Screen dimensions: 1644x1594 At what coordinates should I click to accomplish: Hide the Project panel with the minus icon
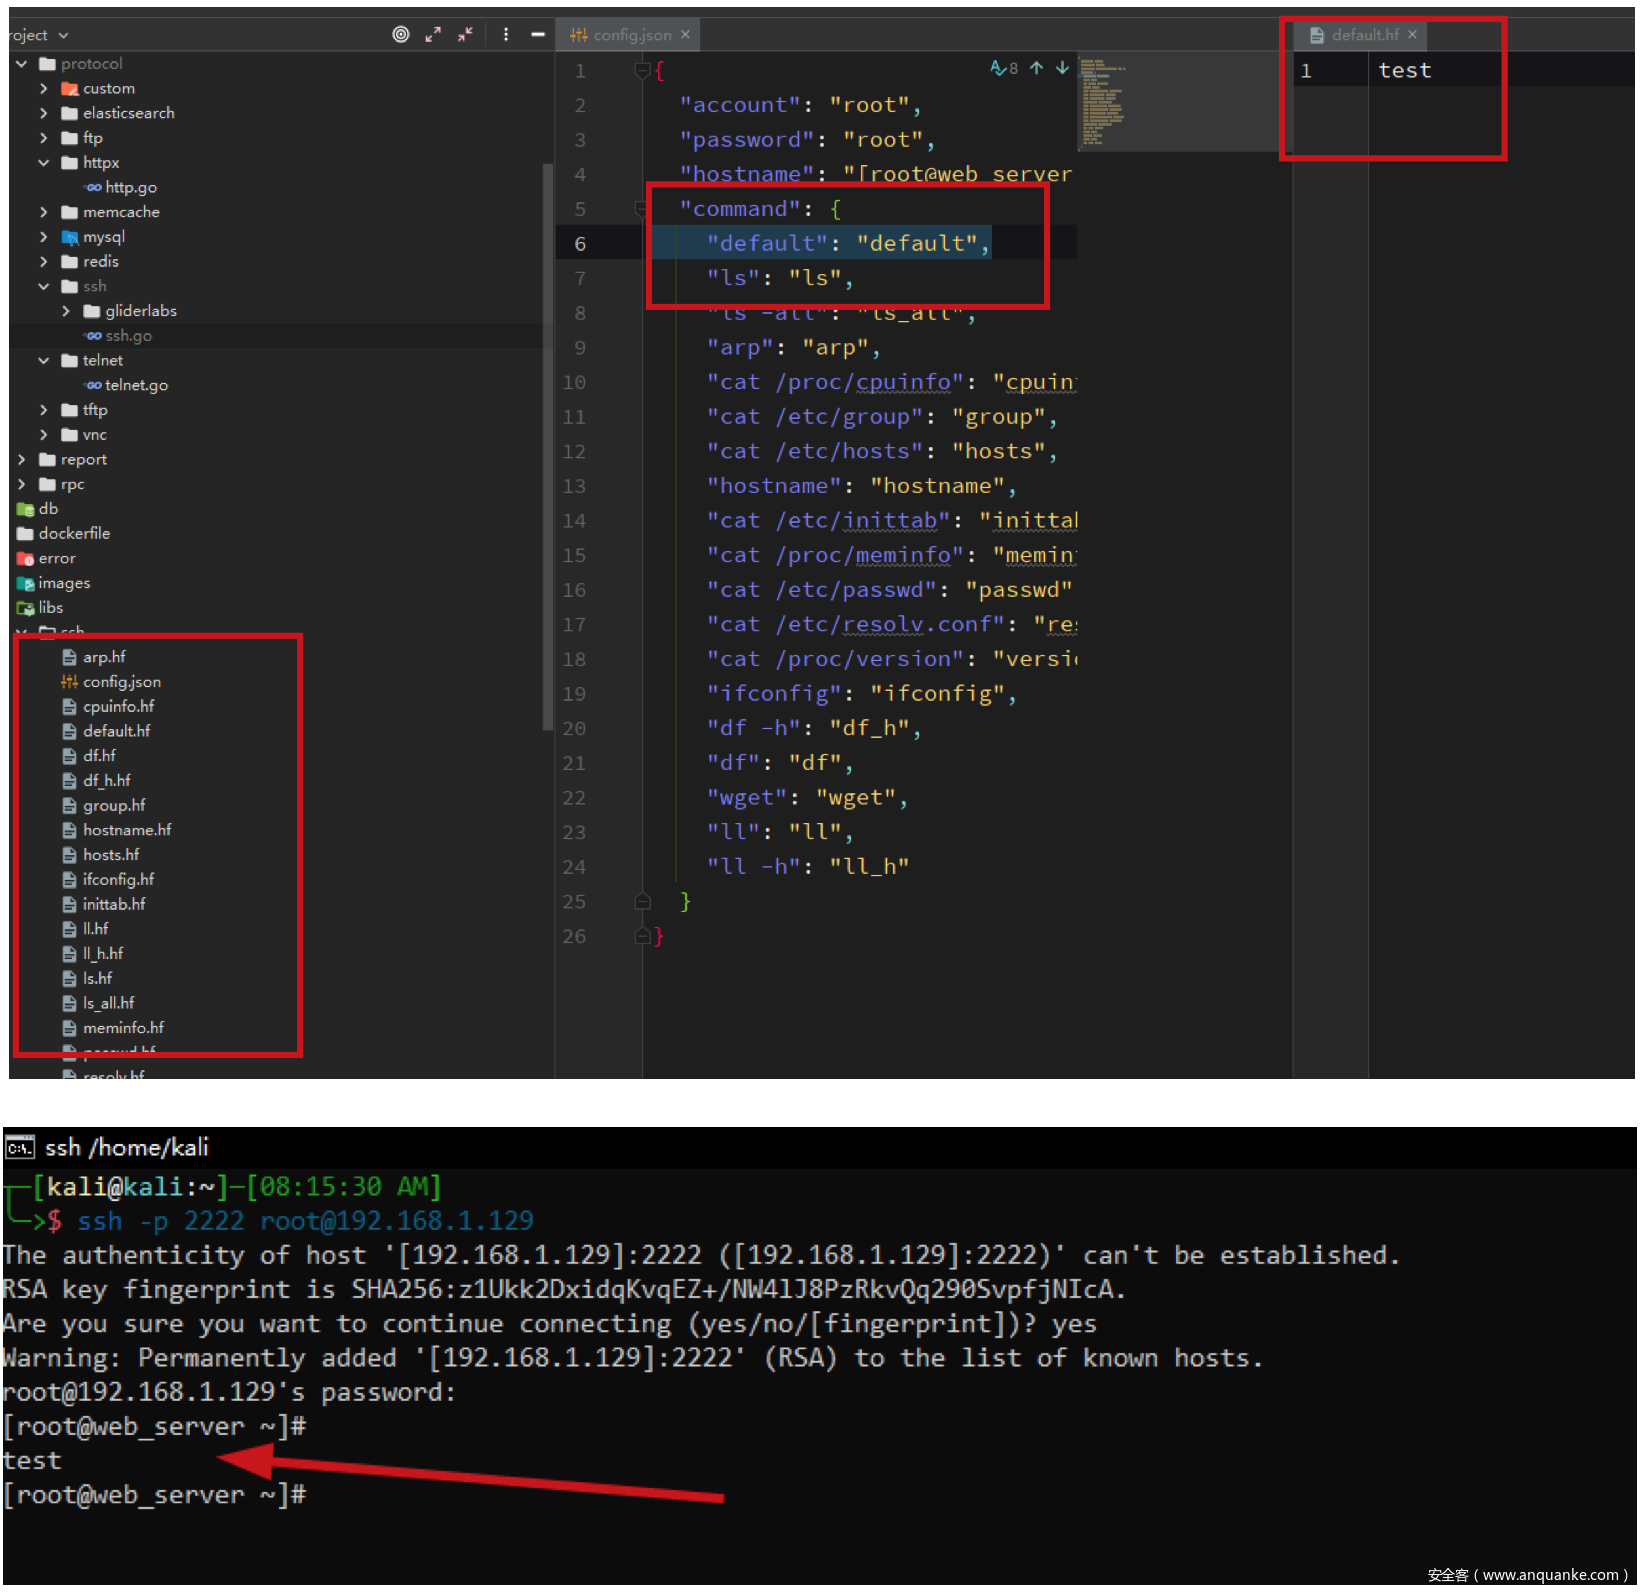(538, 35)
